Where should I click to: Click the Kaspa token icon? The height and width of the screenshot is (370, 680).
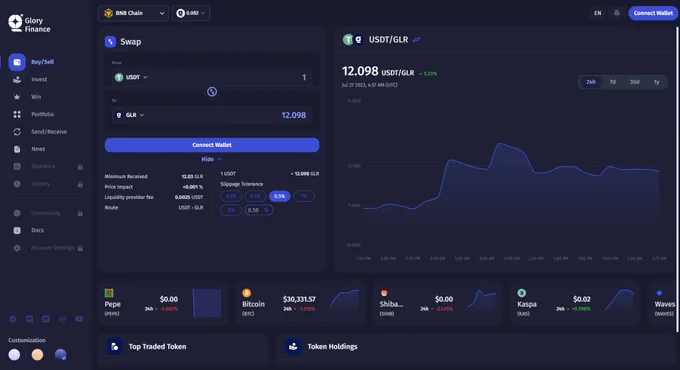521,293
